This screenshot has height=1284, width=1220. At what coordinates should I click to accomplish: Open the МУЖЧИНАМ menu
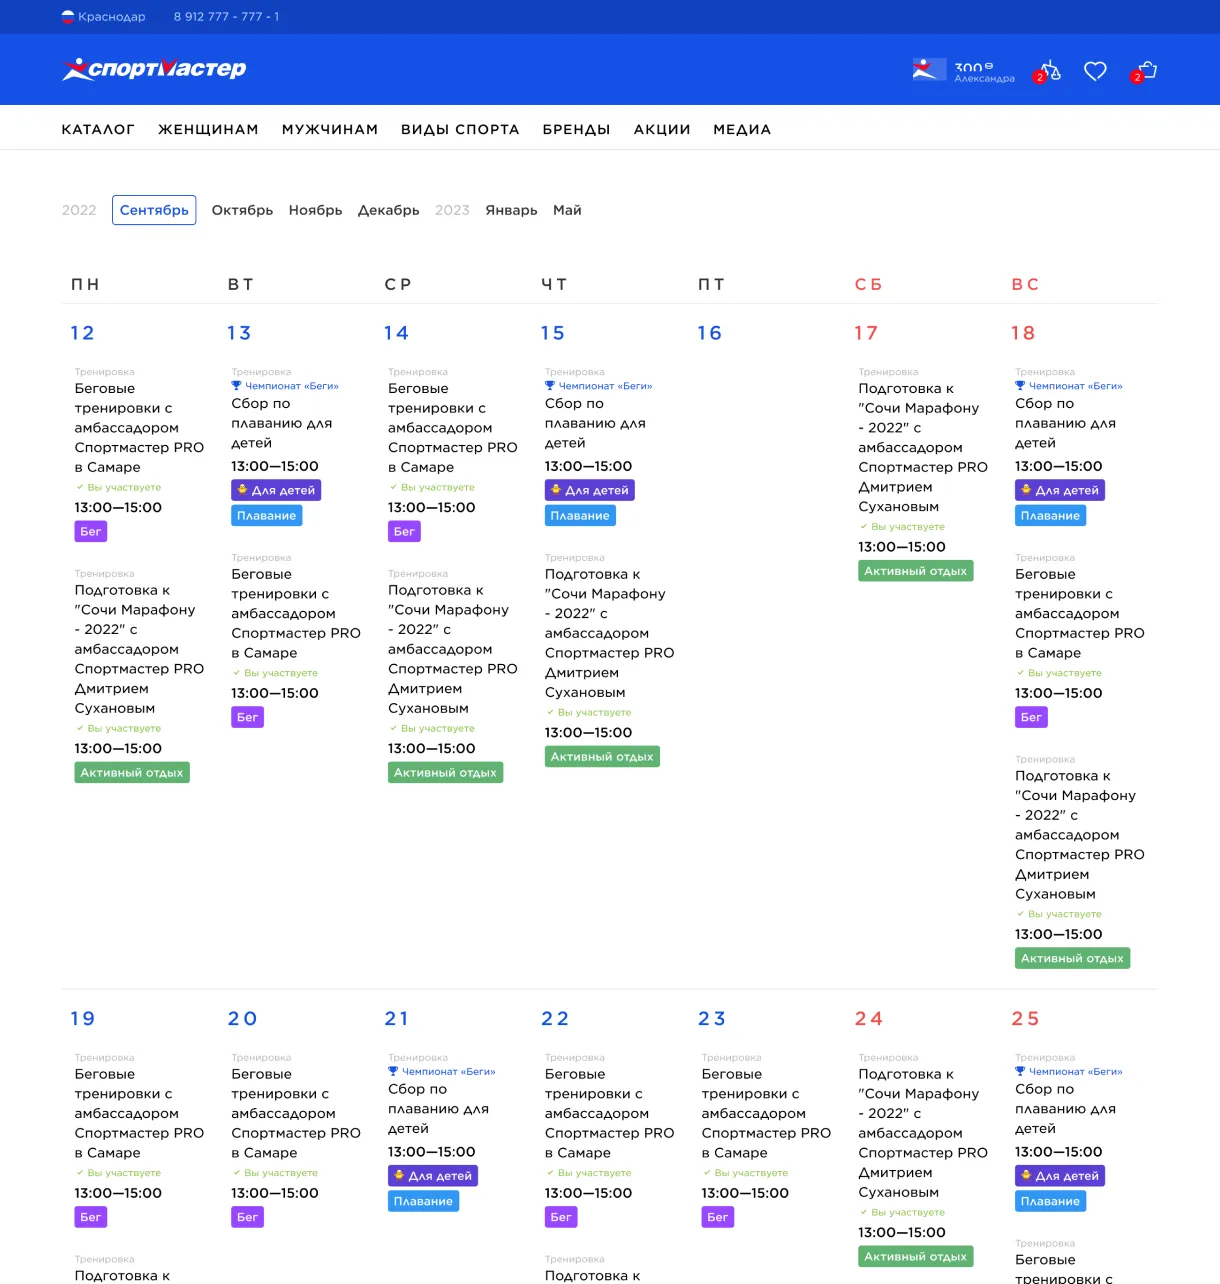pyautogui.click(x=330, y=129)
